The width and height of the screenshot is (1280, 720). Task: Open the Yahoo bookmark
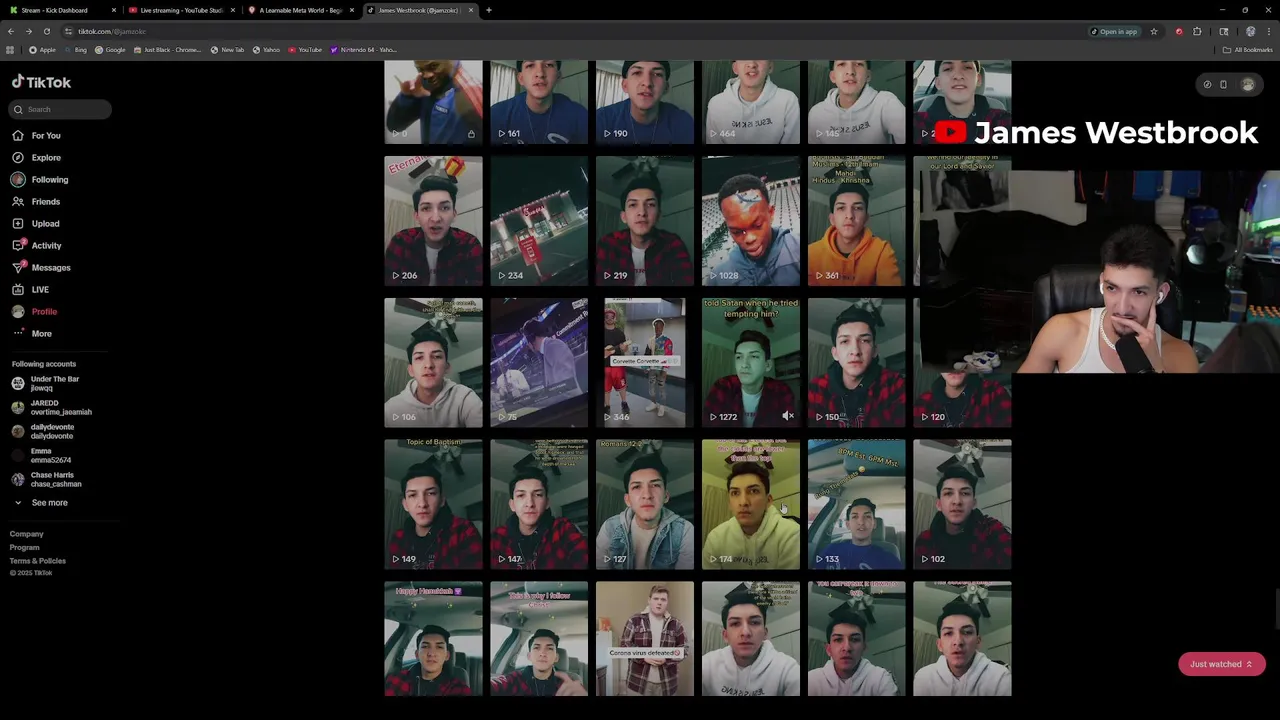tap(266, 50)
